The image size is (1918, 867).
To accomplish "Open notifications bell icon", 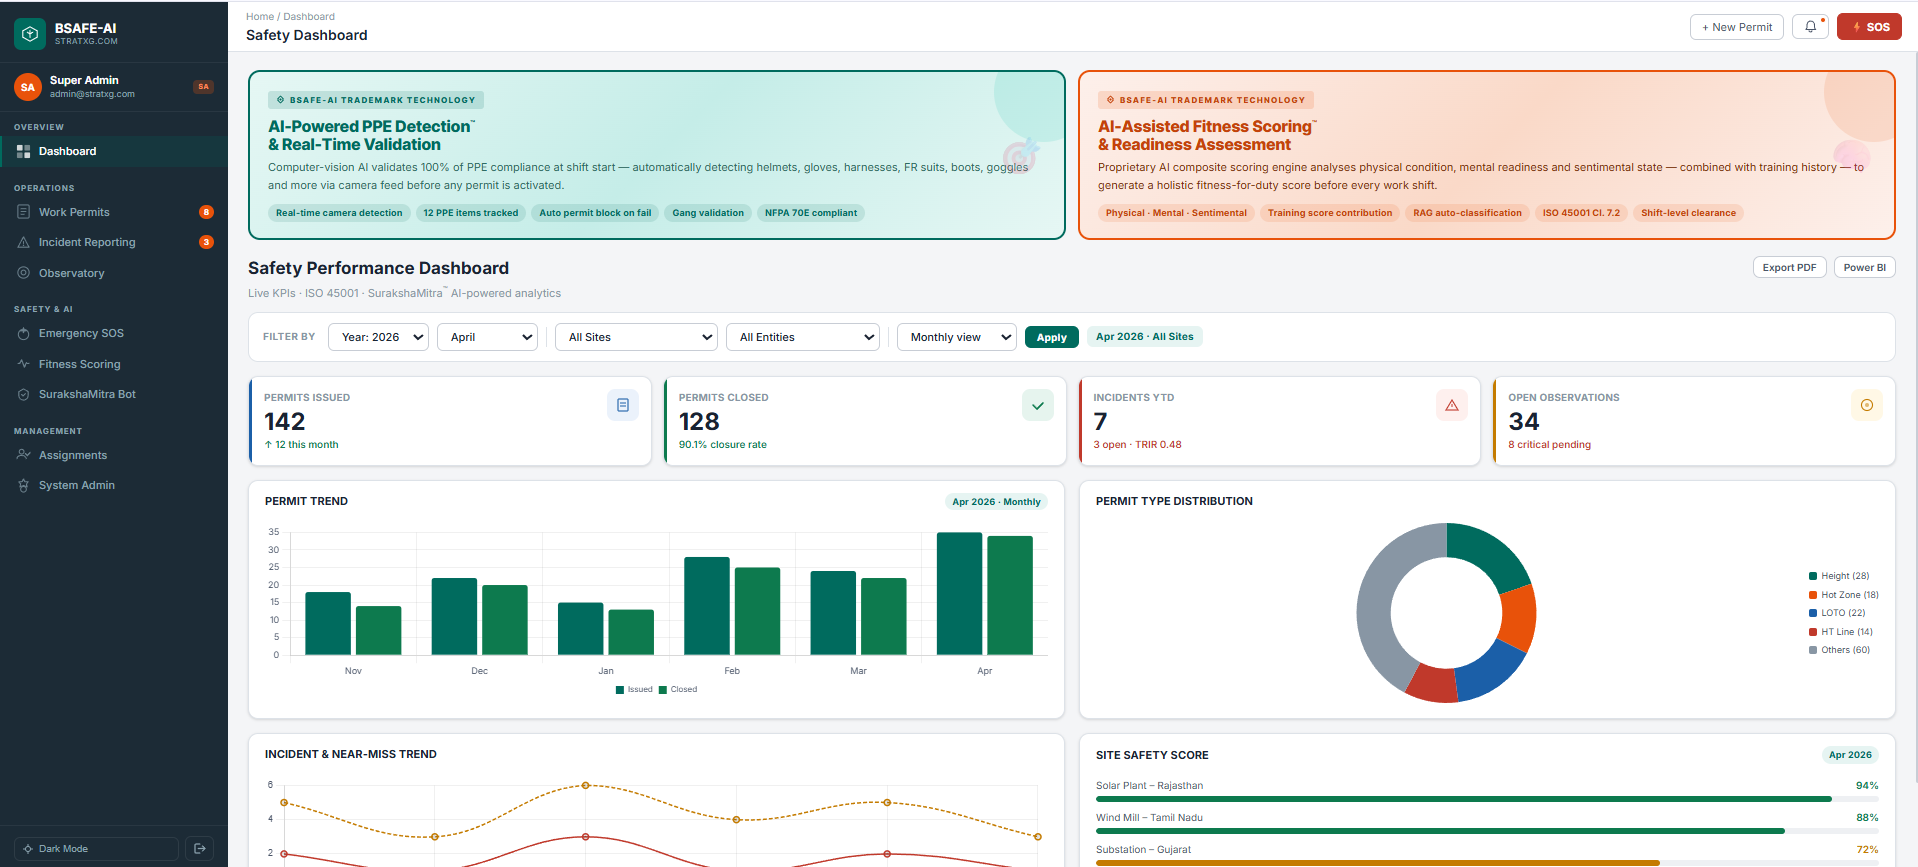I will tap(1810, 27).
